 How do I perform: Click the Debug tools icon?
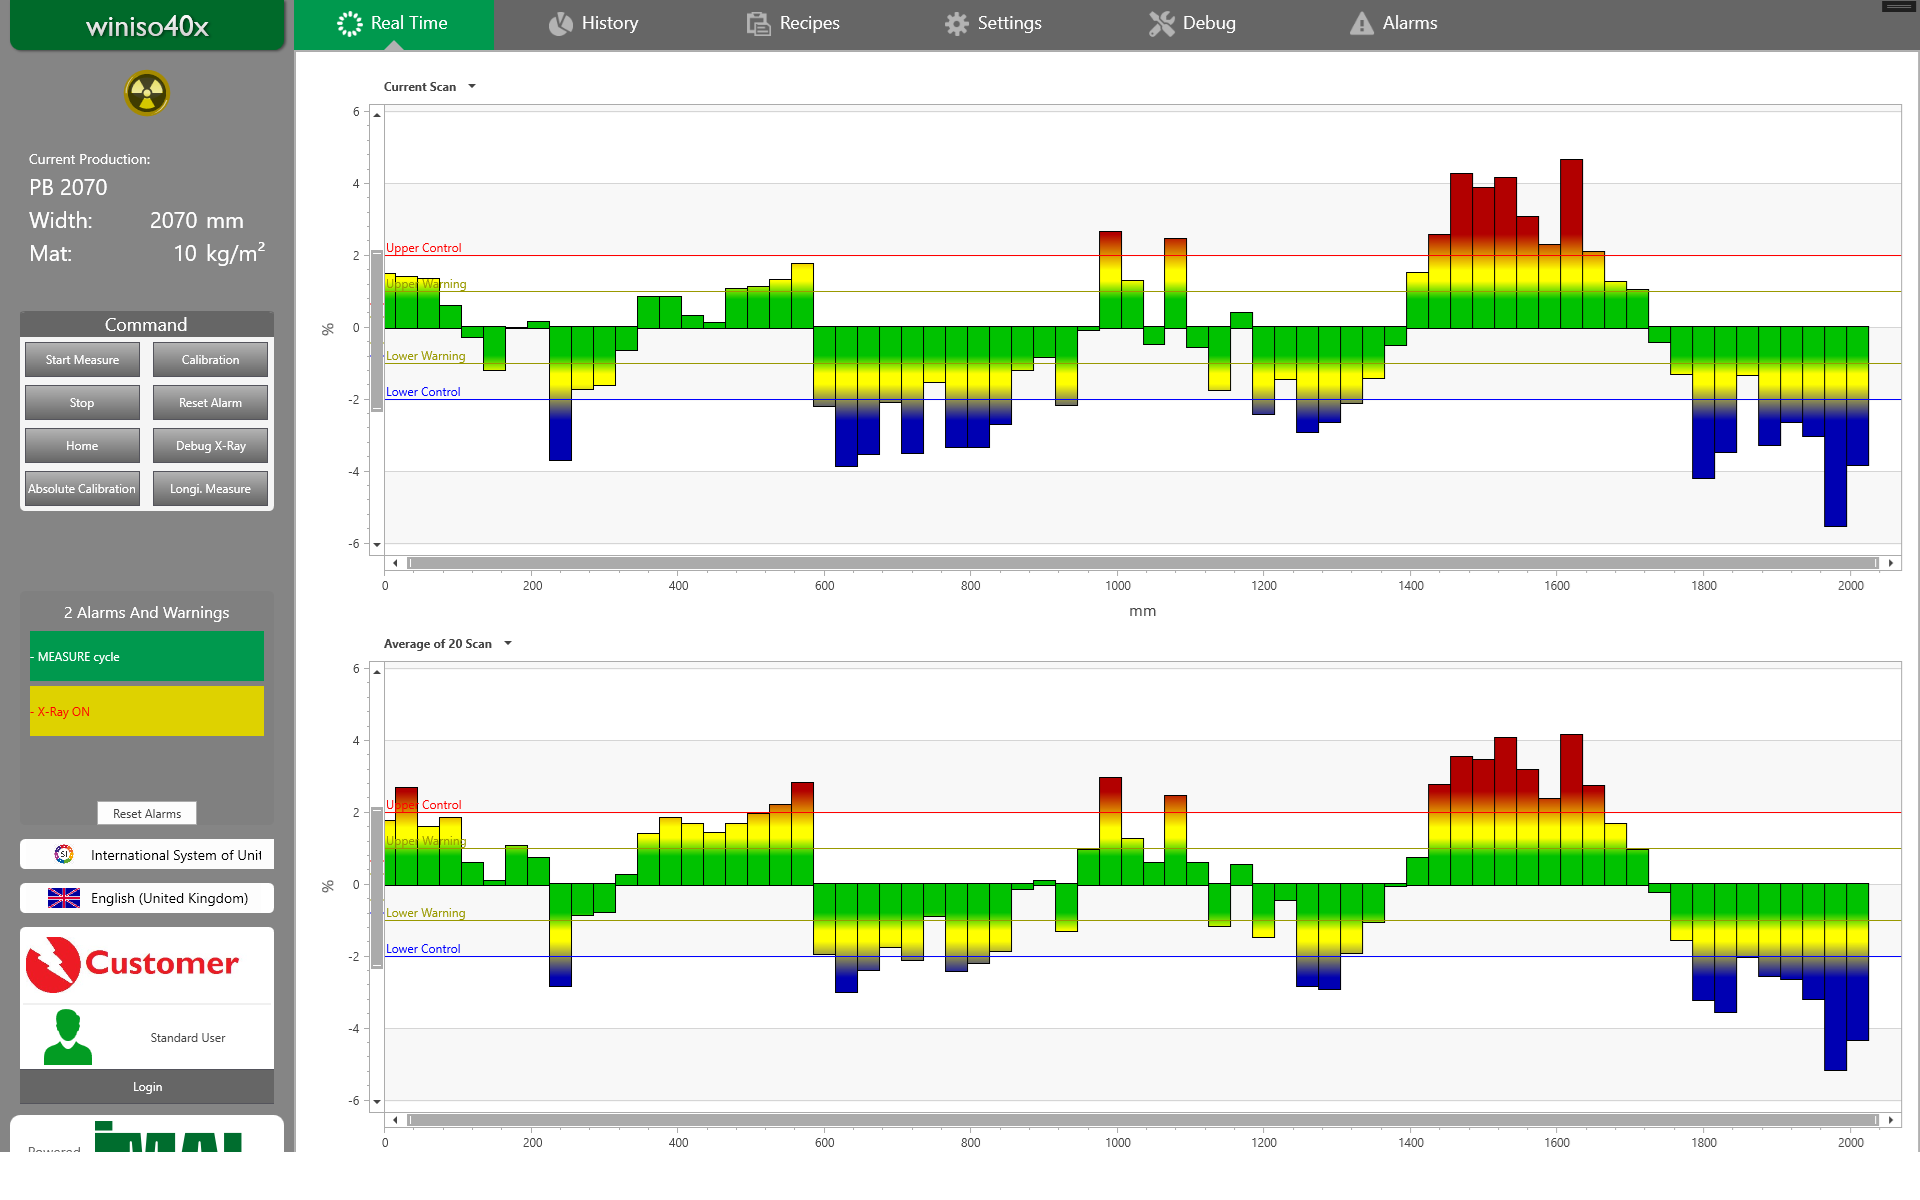point(1161,23)
